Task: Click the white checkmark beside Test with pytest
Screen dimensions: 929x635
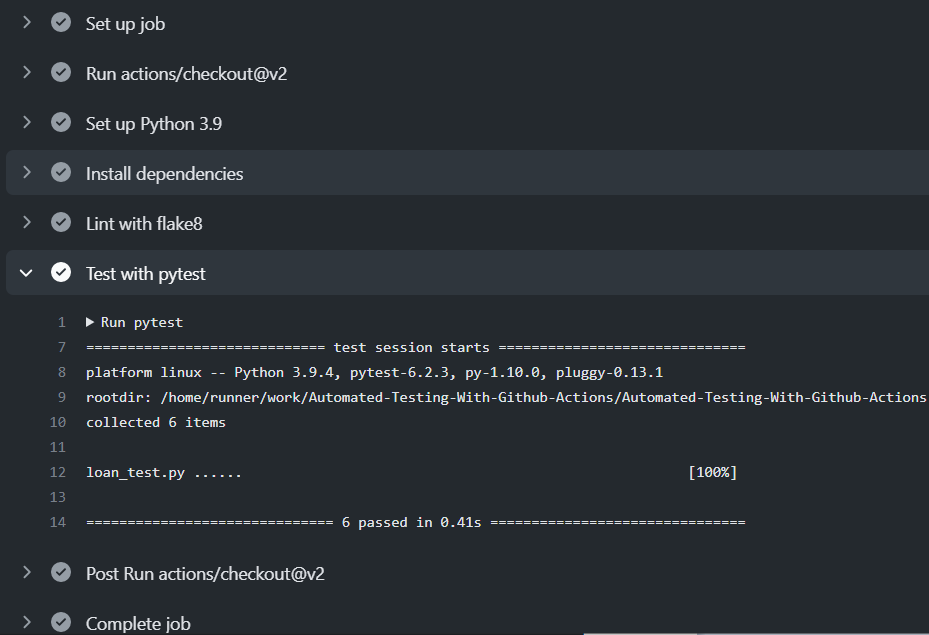Action: (x=61, y=273)
